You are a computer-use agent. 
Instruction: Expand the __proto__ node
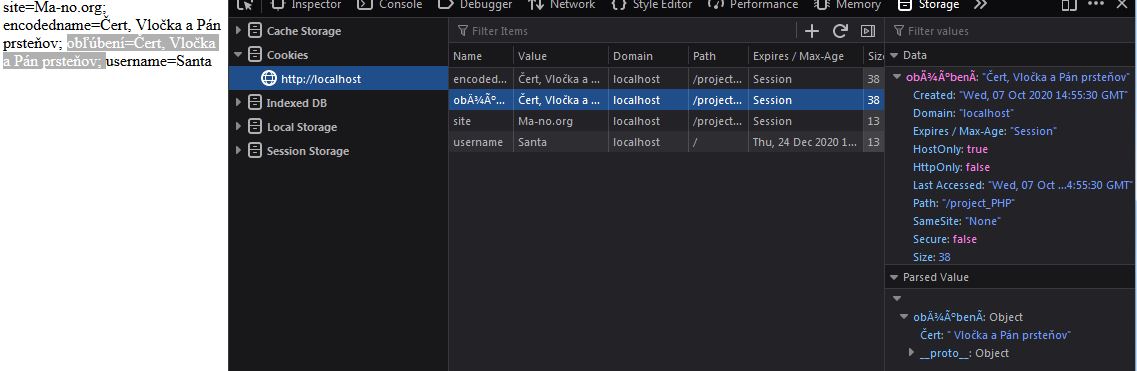tap(912, 353)
